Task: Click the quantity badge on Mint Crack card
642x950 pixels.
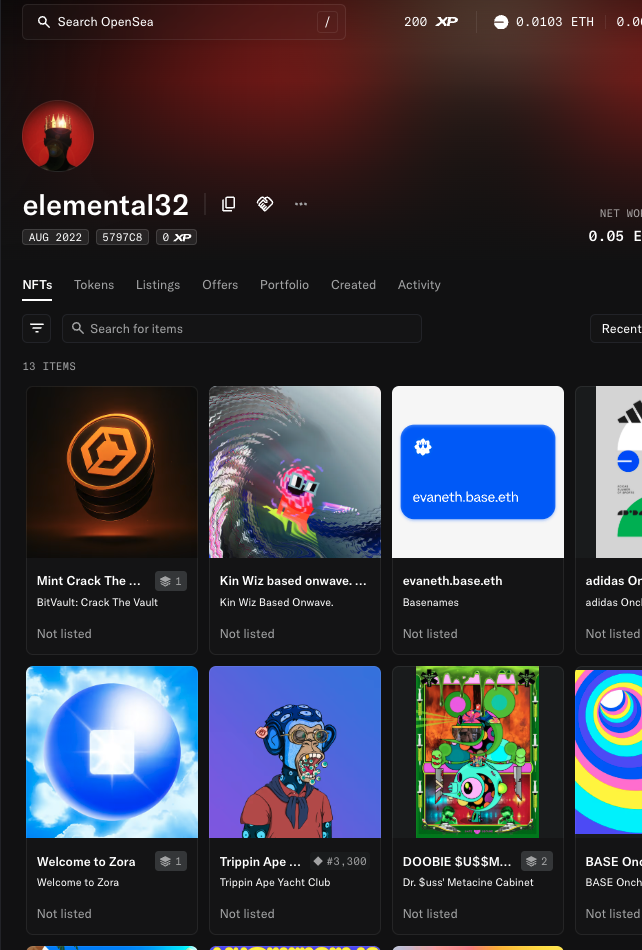Action: (x=170, y=581)
